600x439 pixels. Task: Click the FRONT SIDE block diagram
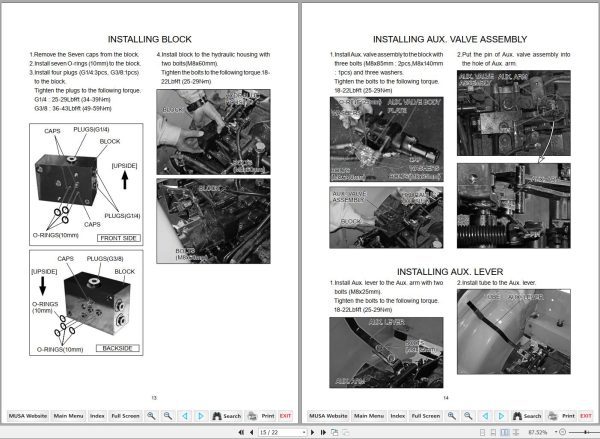click(x=86, y=184)
